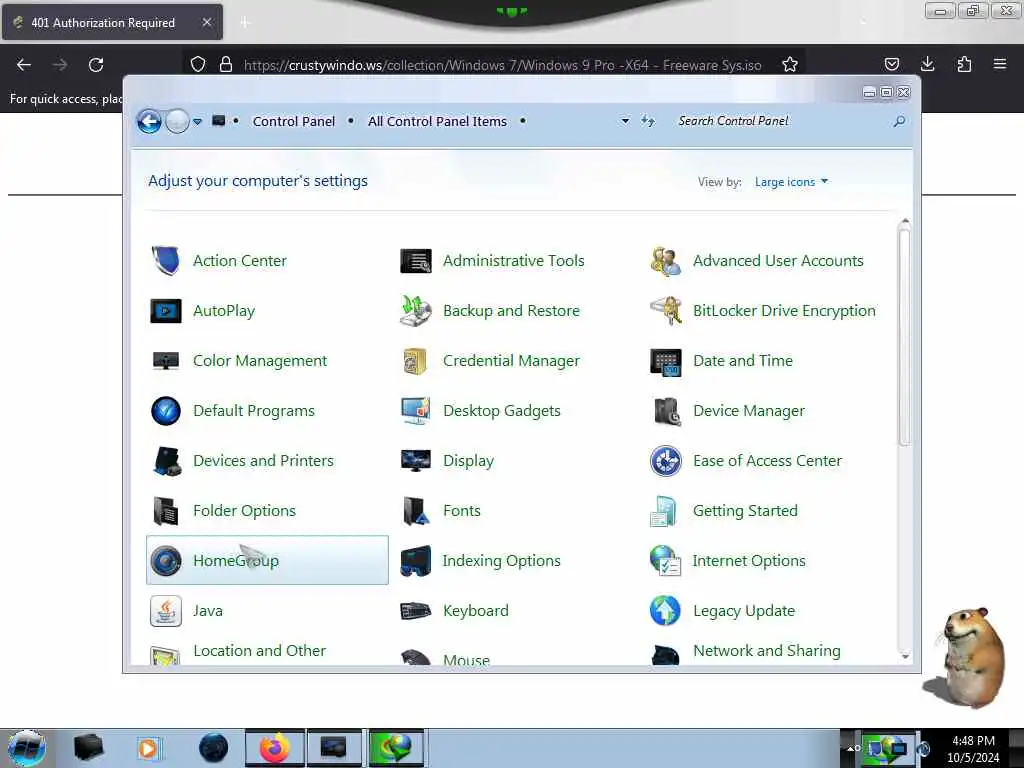
Task: Click the AutoPlay icon
Action: (x=166, y=311)
